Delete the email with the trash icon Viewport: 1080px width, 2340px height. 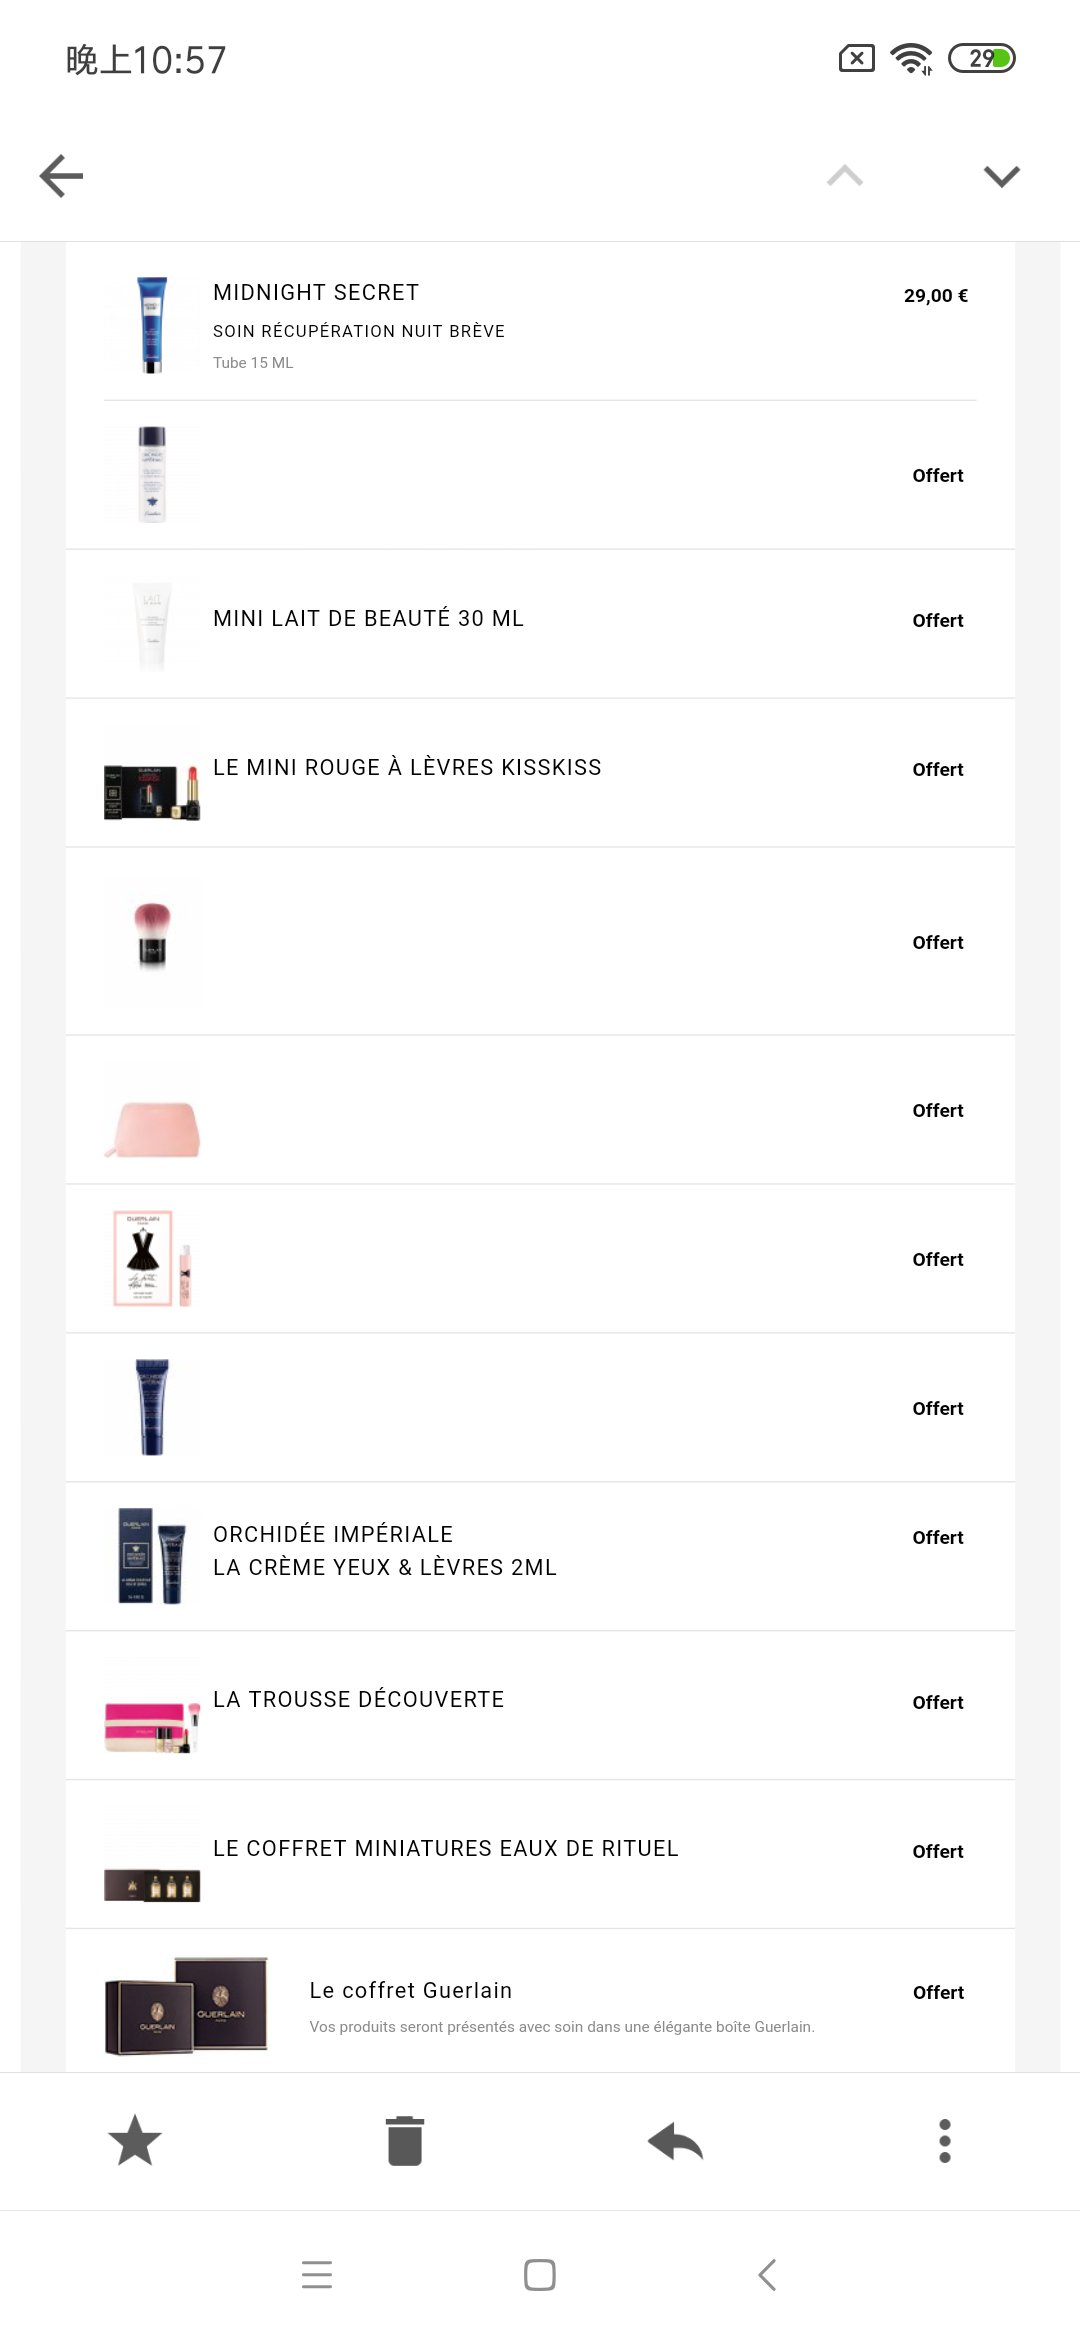click(405, 2141)
